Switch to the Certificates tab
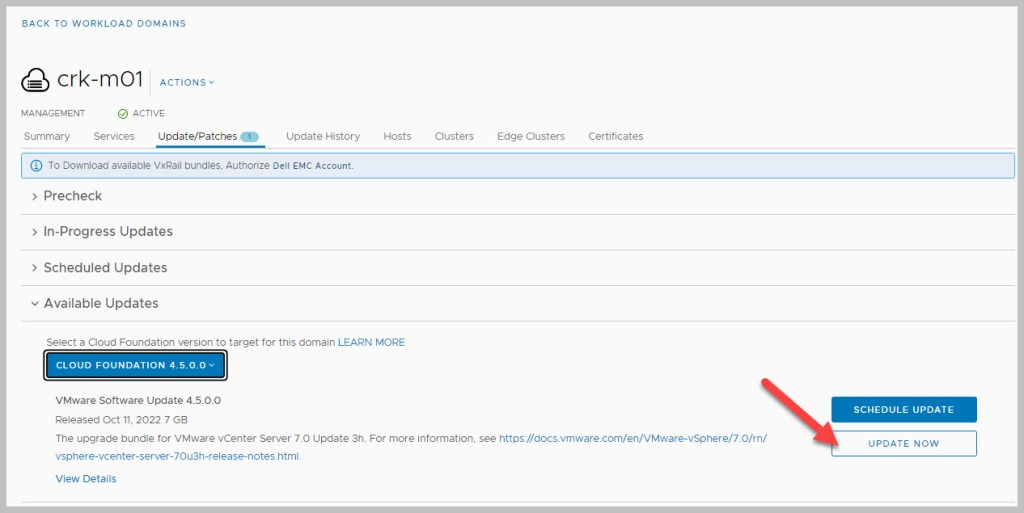The width and height of the screenshot is (1024, 513). (616, 136)
